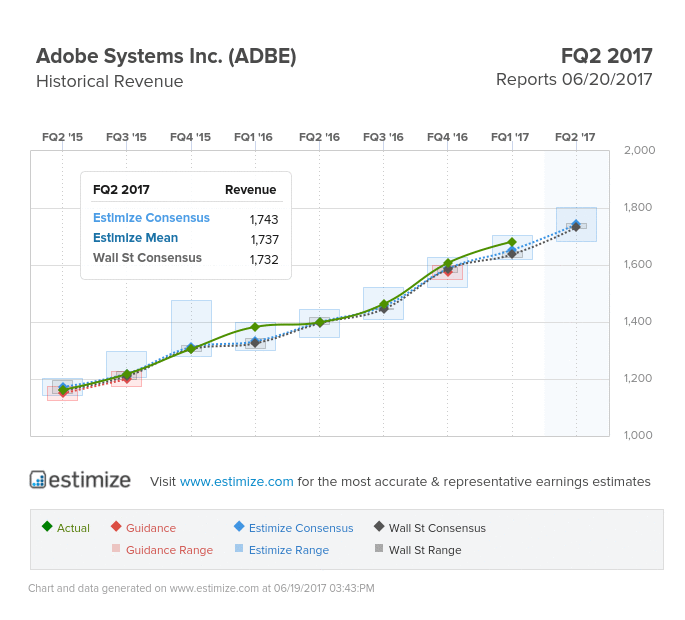Select the Estimize Range legend label

pyautogui.click(x=289, y=550)
